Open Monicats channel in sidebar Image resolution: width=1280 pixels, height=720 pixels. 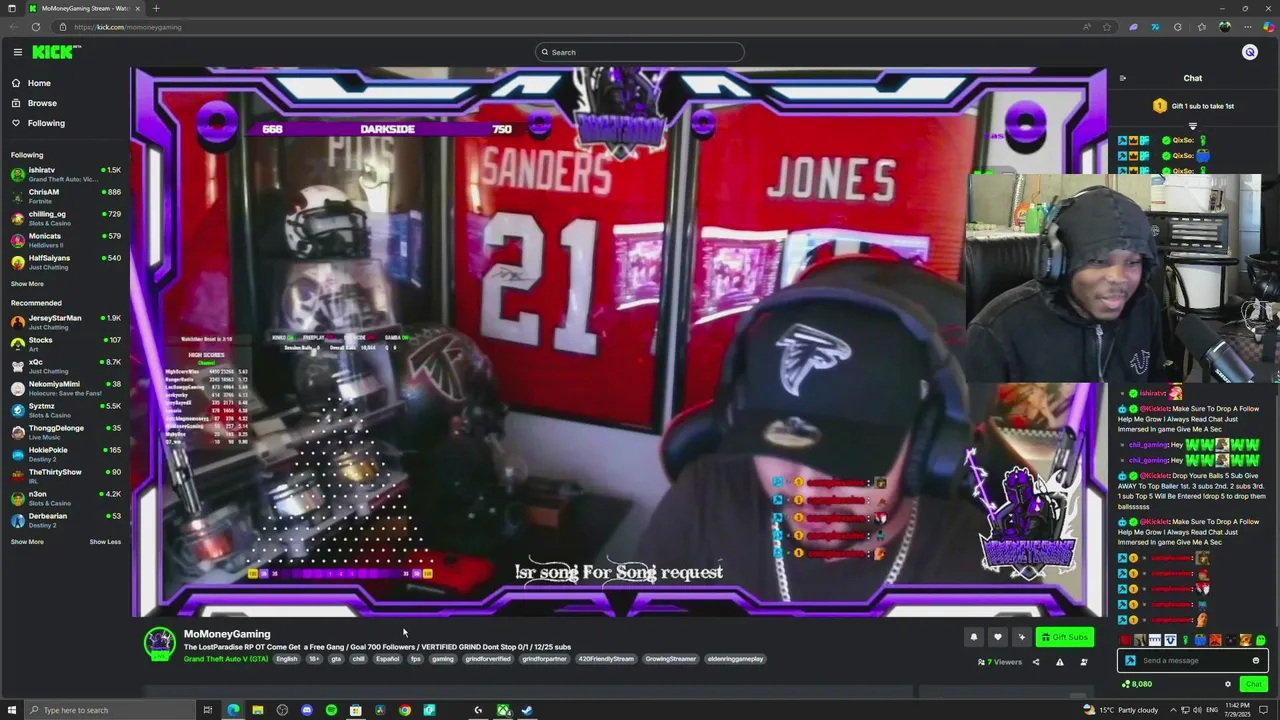point(65,240)
